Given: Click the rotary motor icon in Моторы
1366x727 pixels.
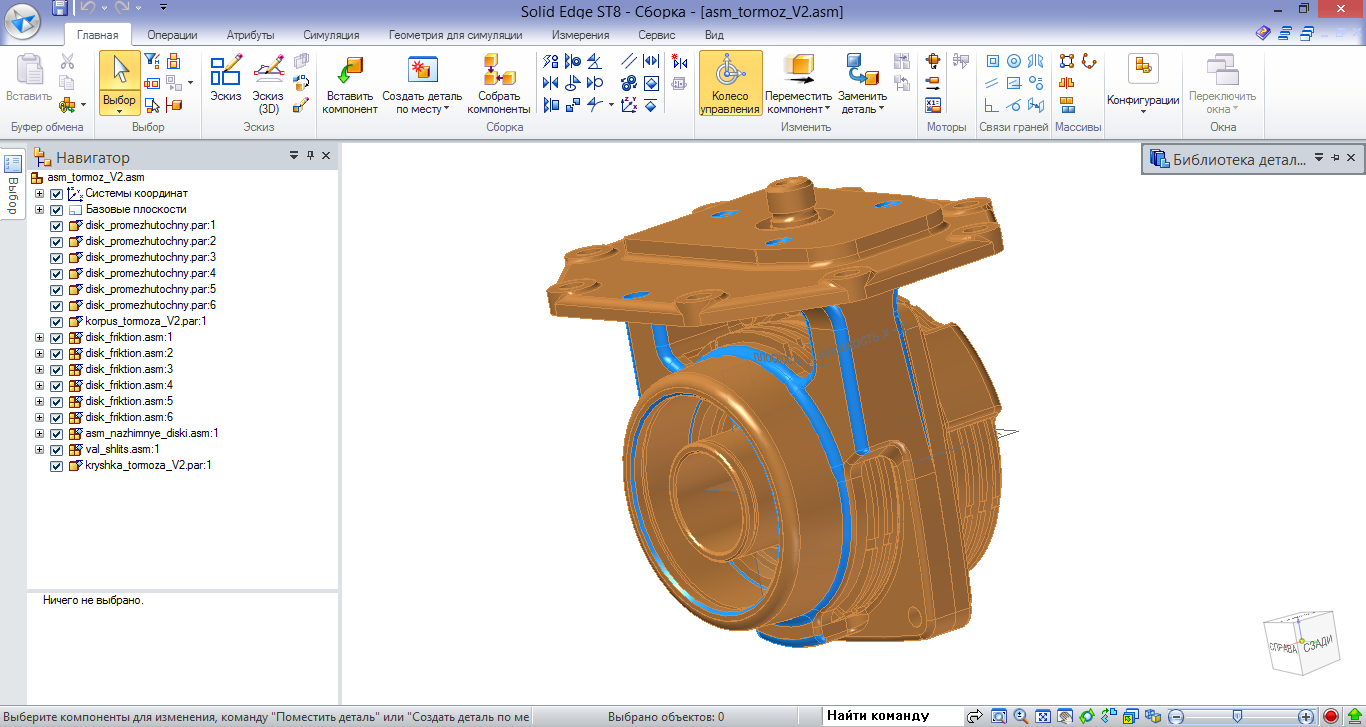Looking at the screenshot, I should pos(933,61).
